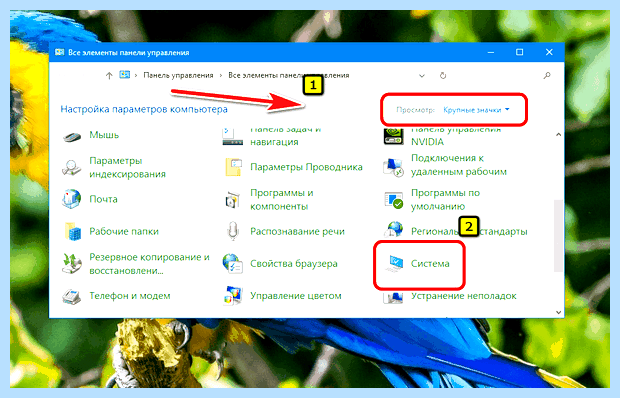Open the Параметры Проводника link

(x=306, y=167)
